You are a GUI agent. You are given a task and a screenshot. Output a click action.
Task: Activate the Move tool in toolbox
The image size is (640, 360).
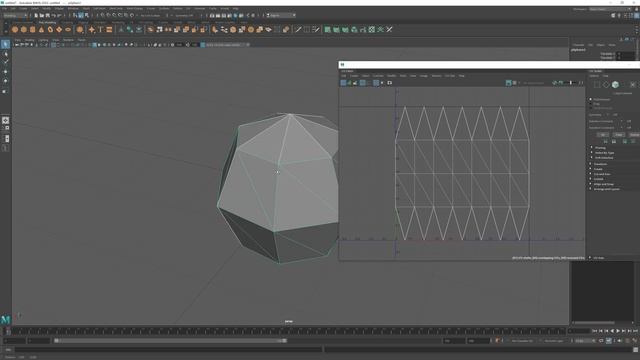5,72
